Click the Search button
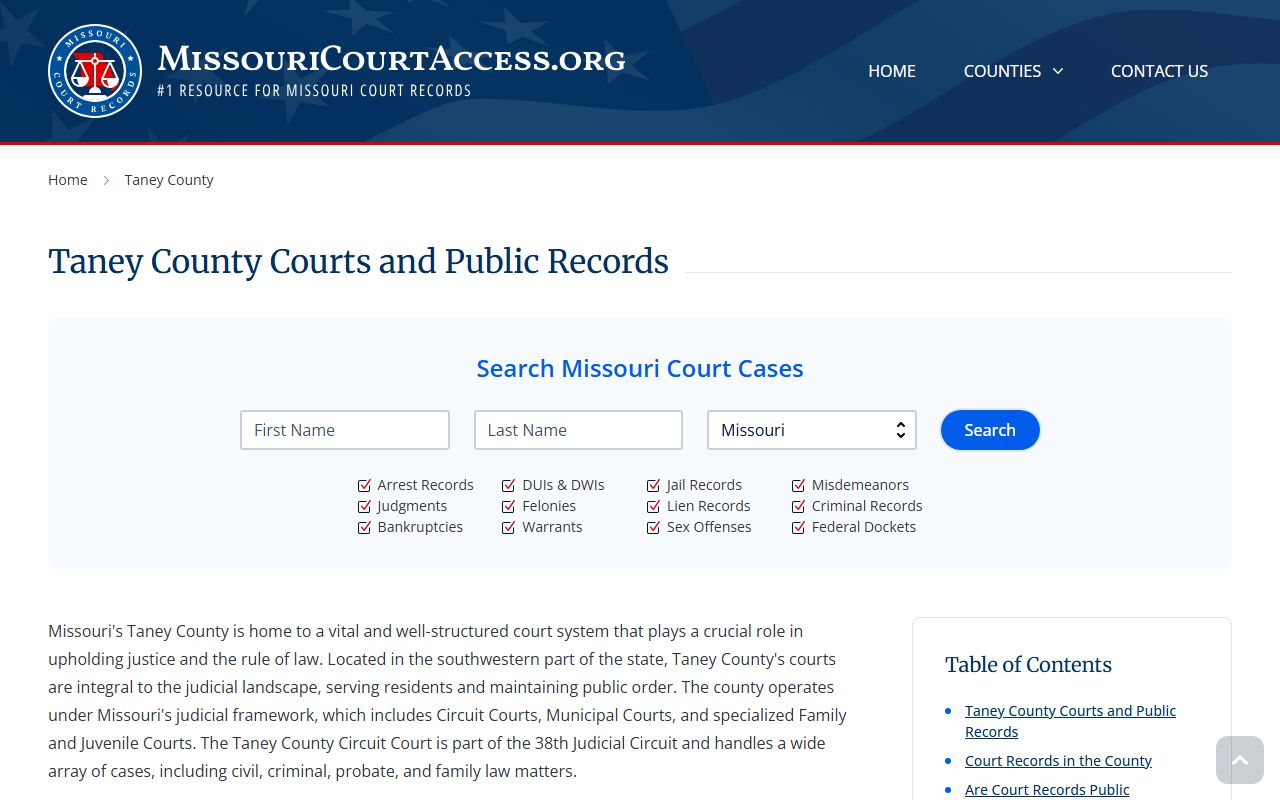 pos(990,430)
